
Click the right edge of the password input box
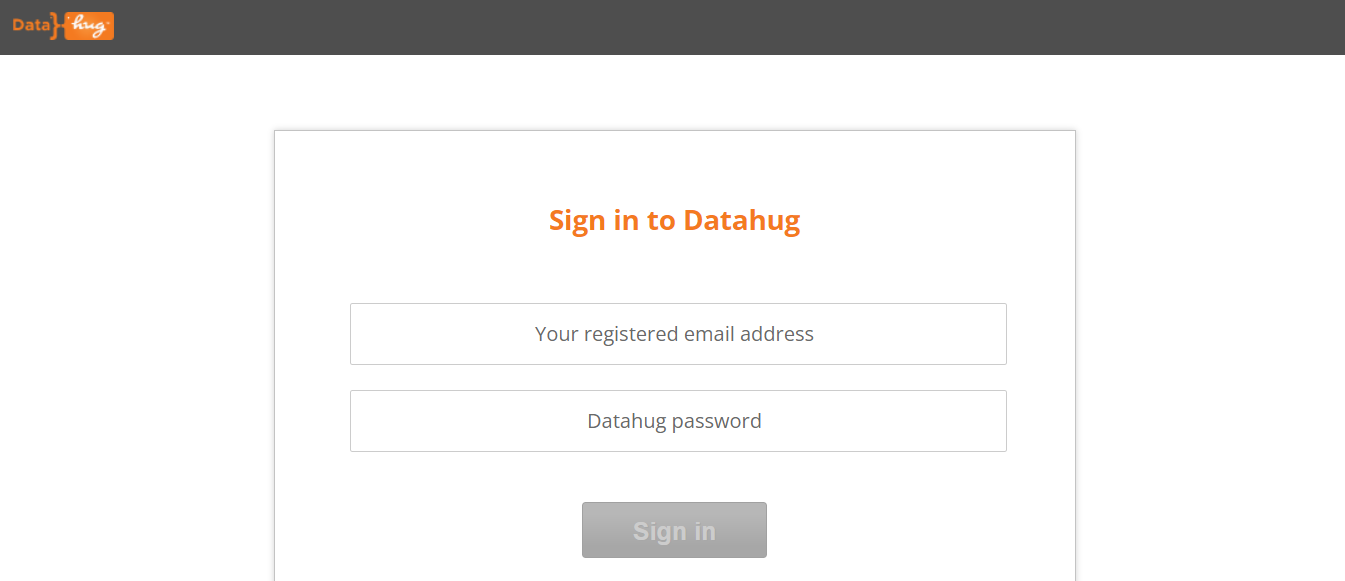(1002, 421)
